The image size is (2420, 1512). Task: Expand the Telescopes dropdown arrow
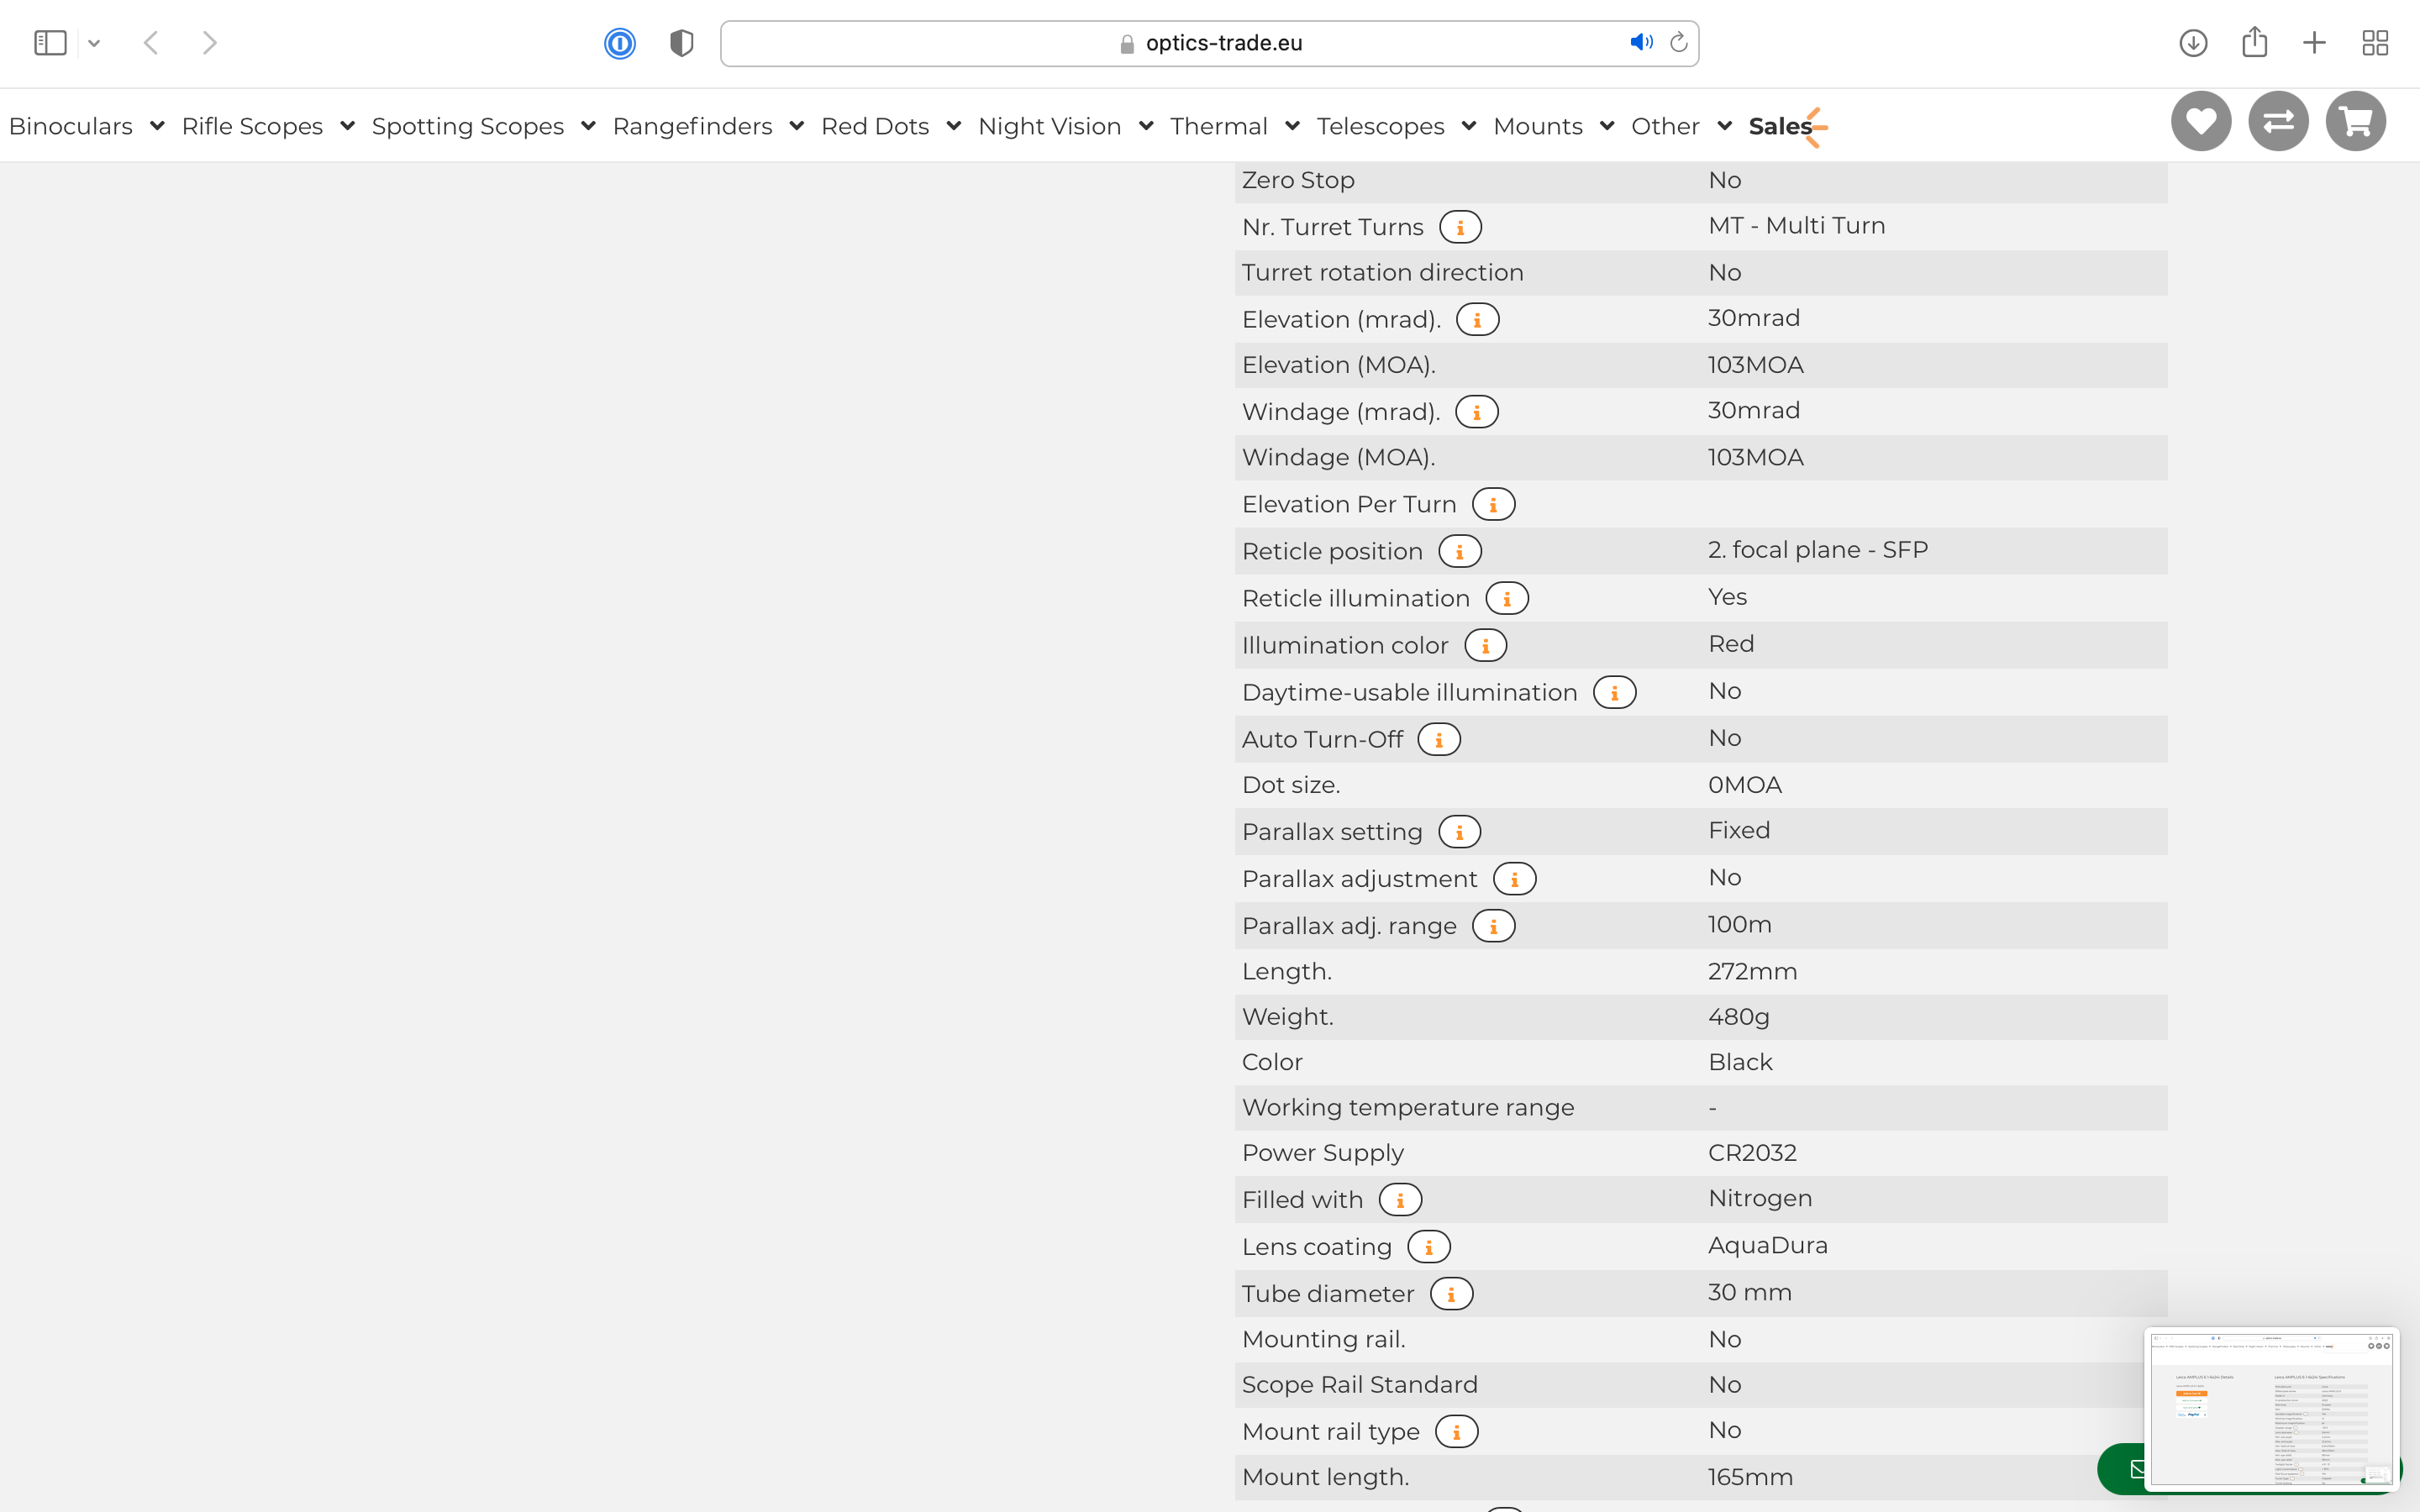(x=1469, y=126)
